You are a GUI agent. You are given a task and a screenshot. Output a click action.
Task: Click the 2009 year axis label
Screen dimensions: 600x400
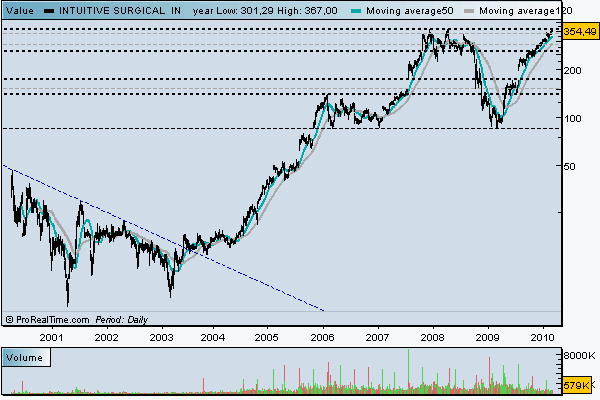pos(488,337)
